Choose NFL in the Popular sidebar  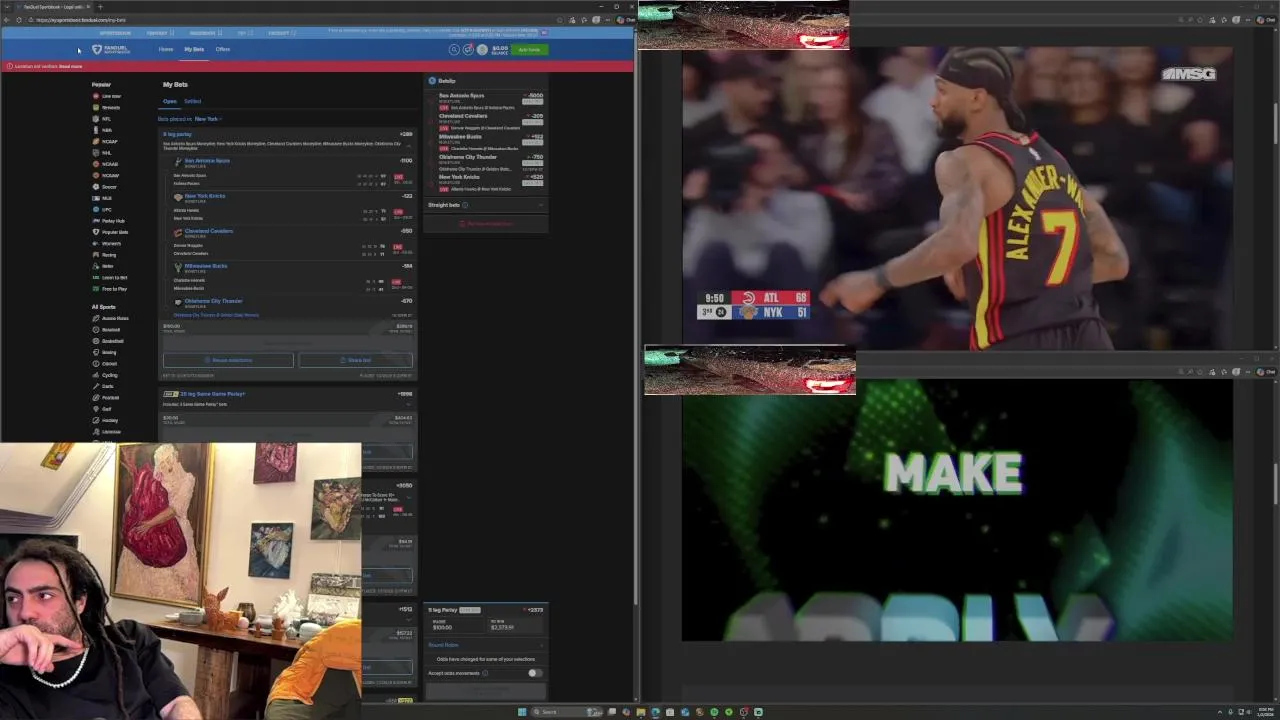point(102,119)
